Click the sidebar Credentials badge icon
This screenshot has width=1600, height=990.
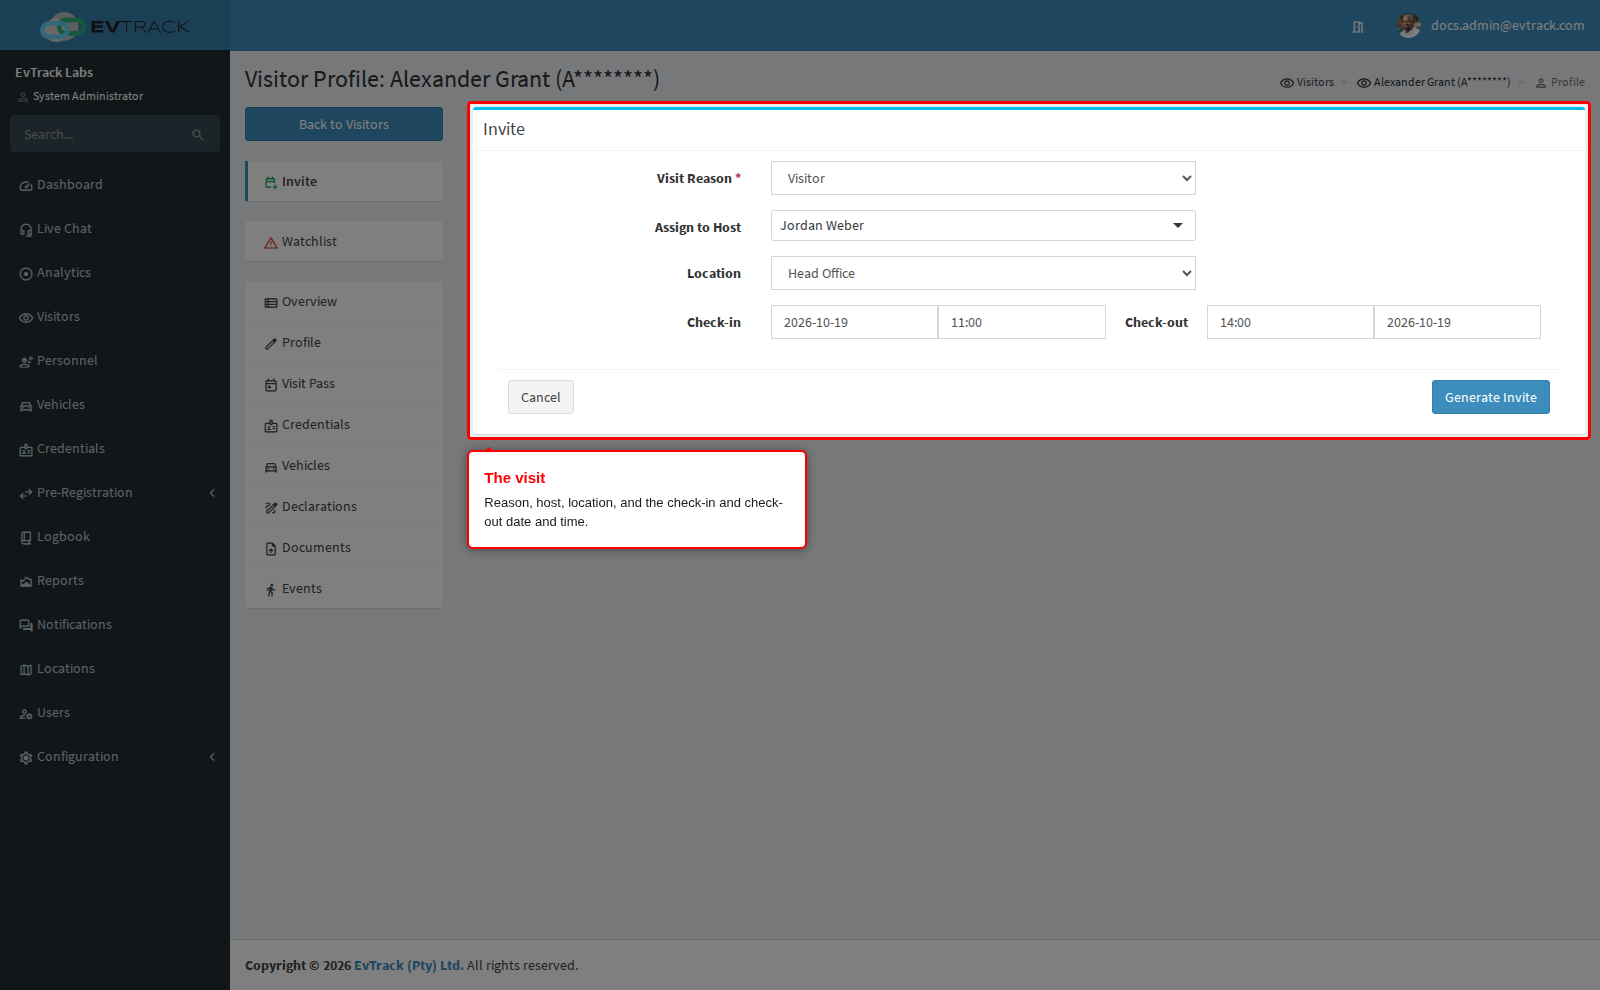tap(26, 450)
